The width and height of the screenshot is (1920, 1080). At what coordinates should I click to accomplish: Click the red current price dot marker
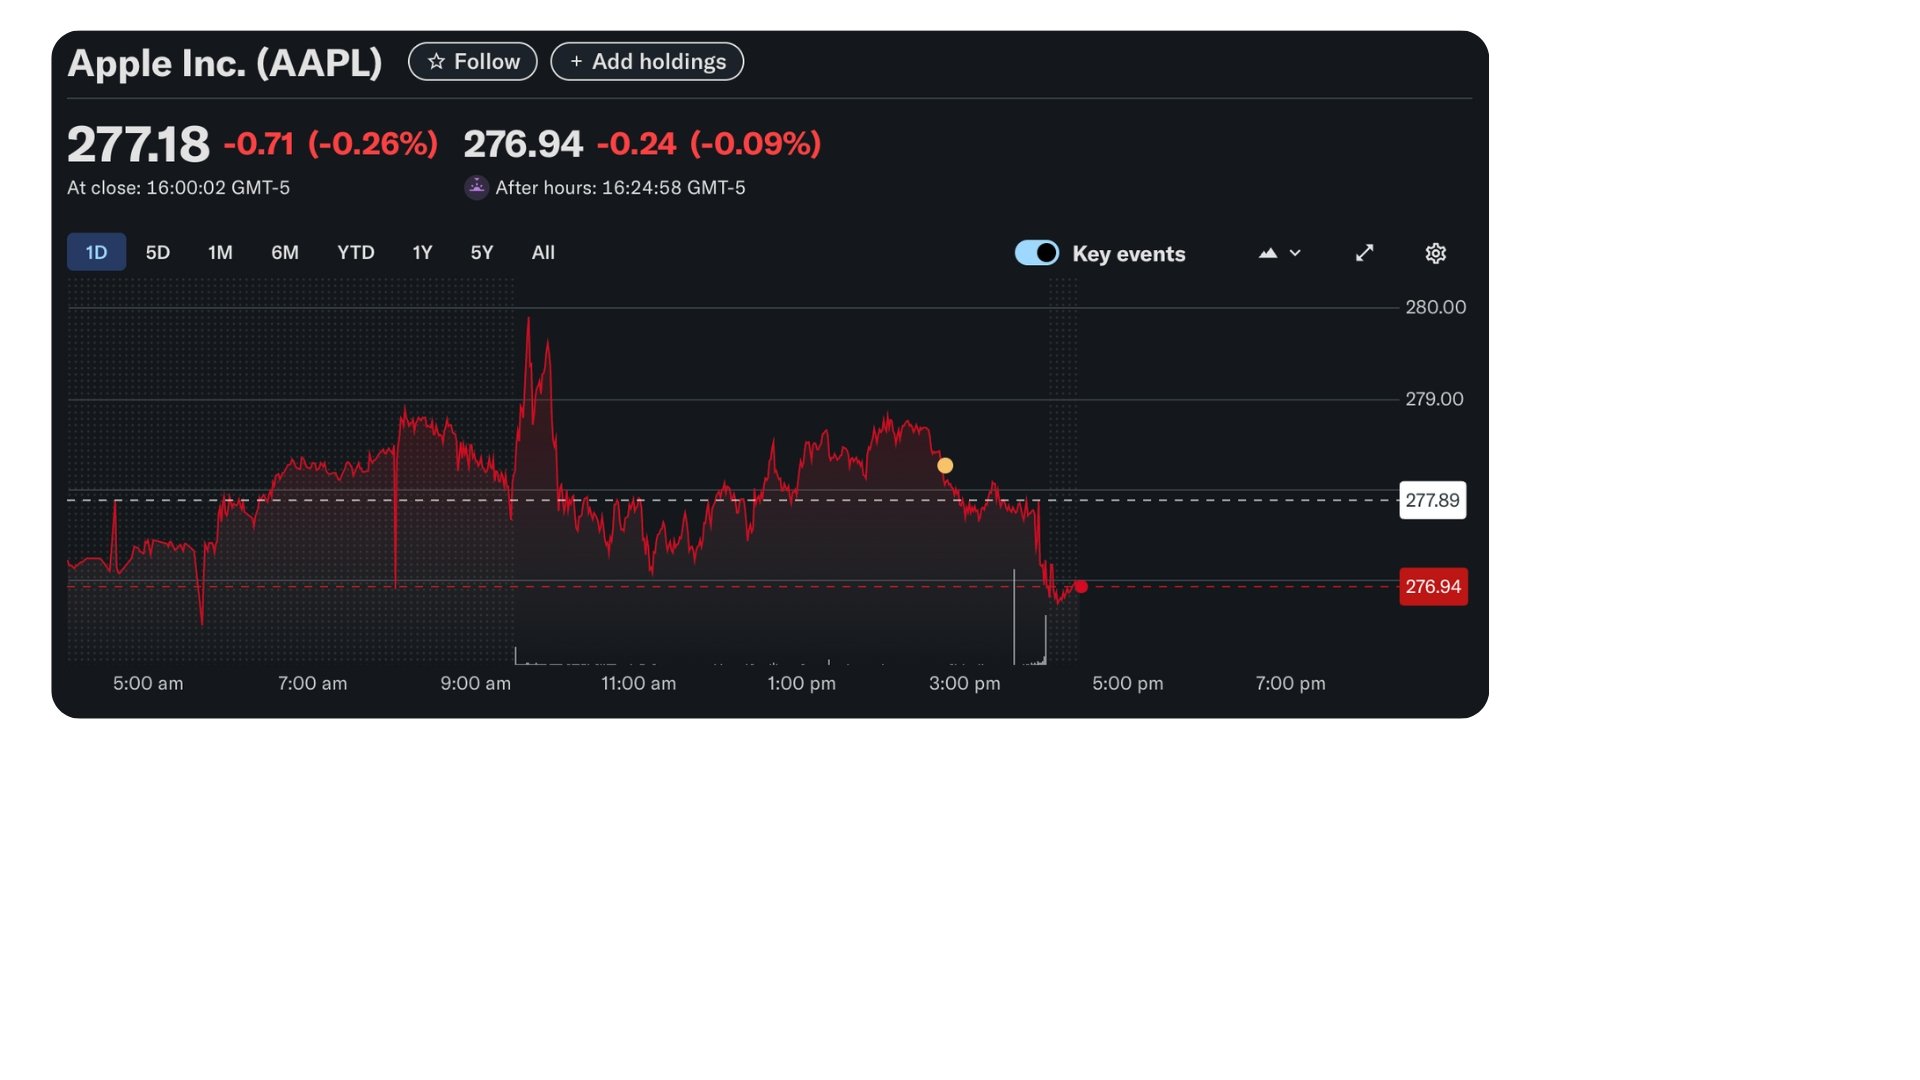pyautogui.click(x=1080, y=587)
